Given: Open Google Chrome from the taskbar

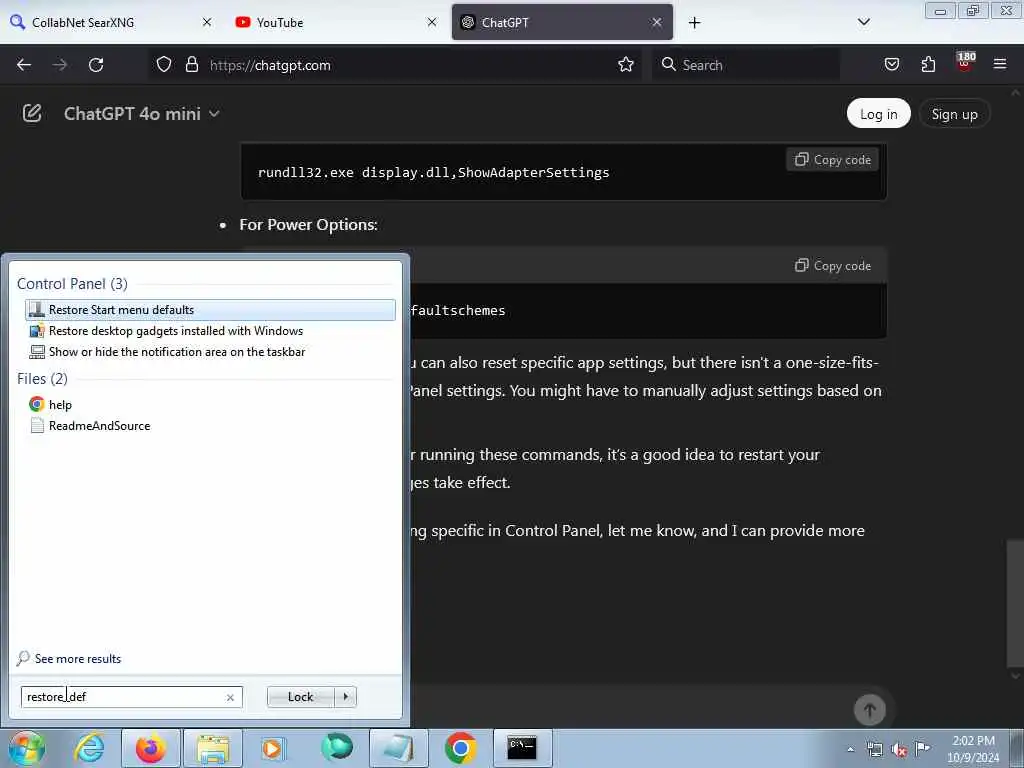Looking at the screenshot, I should [460, 748].
